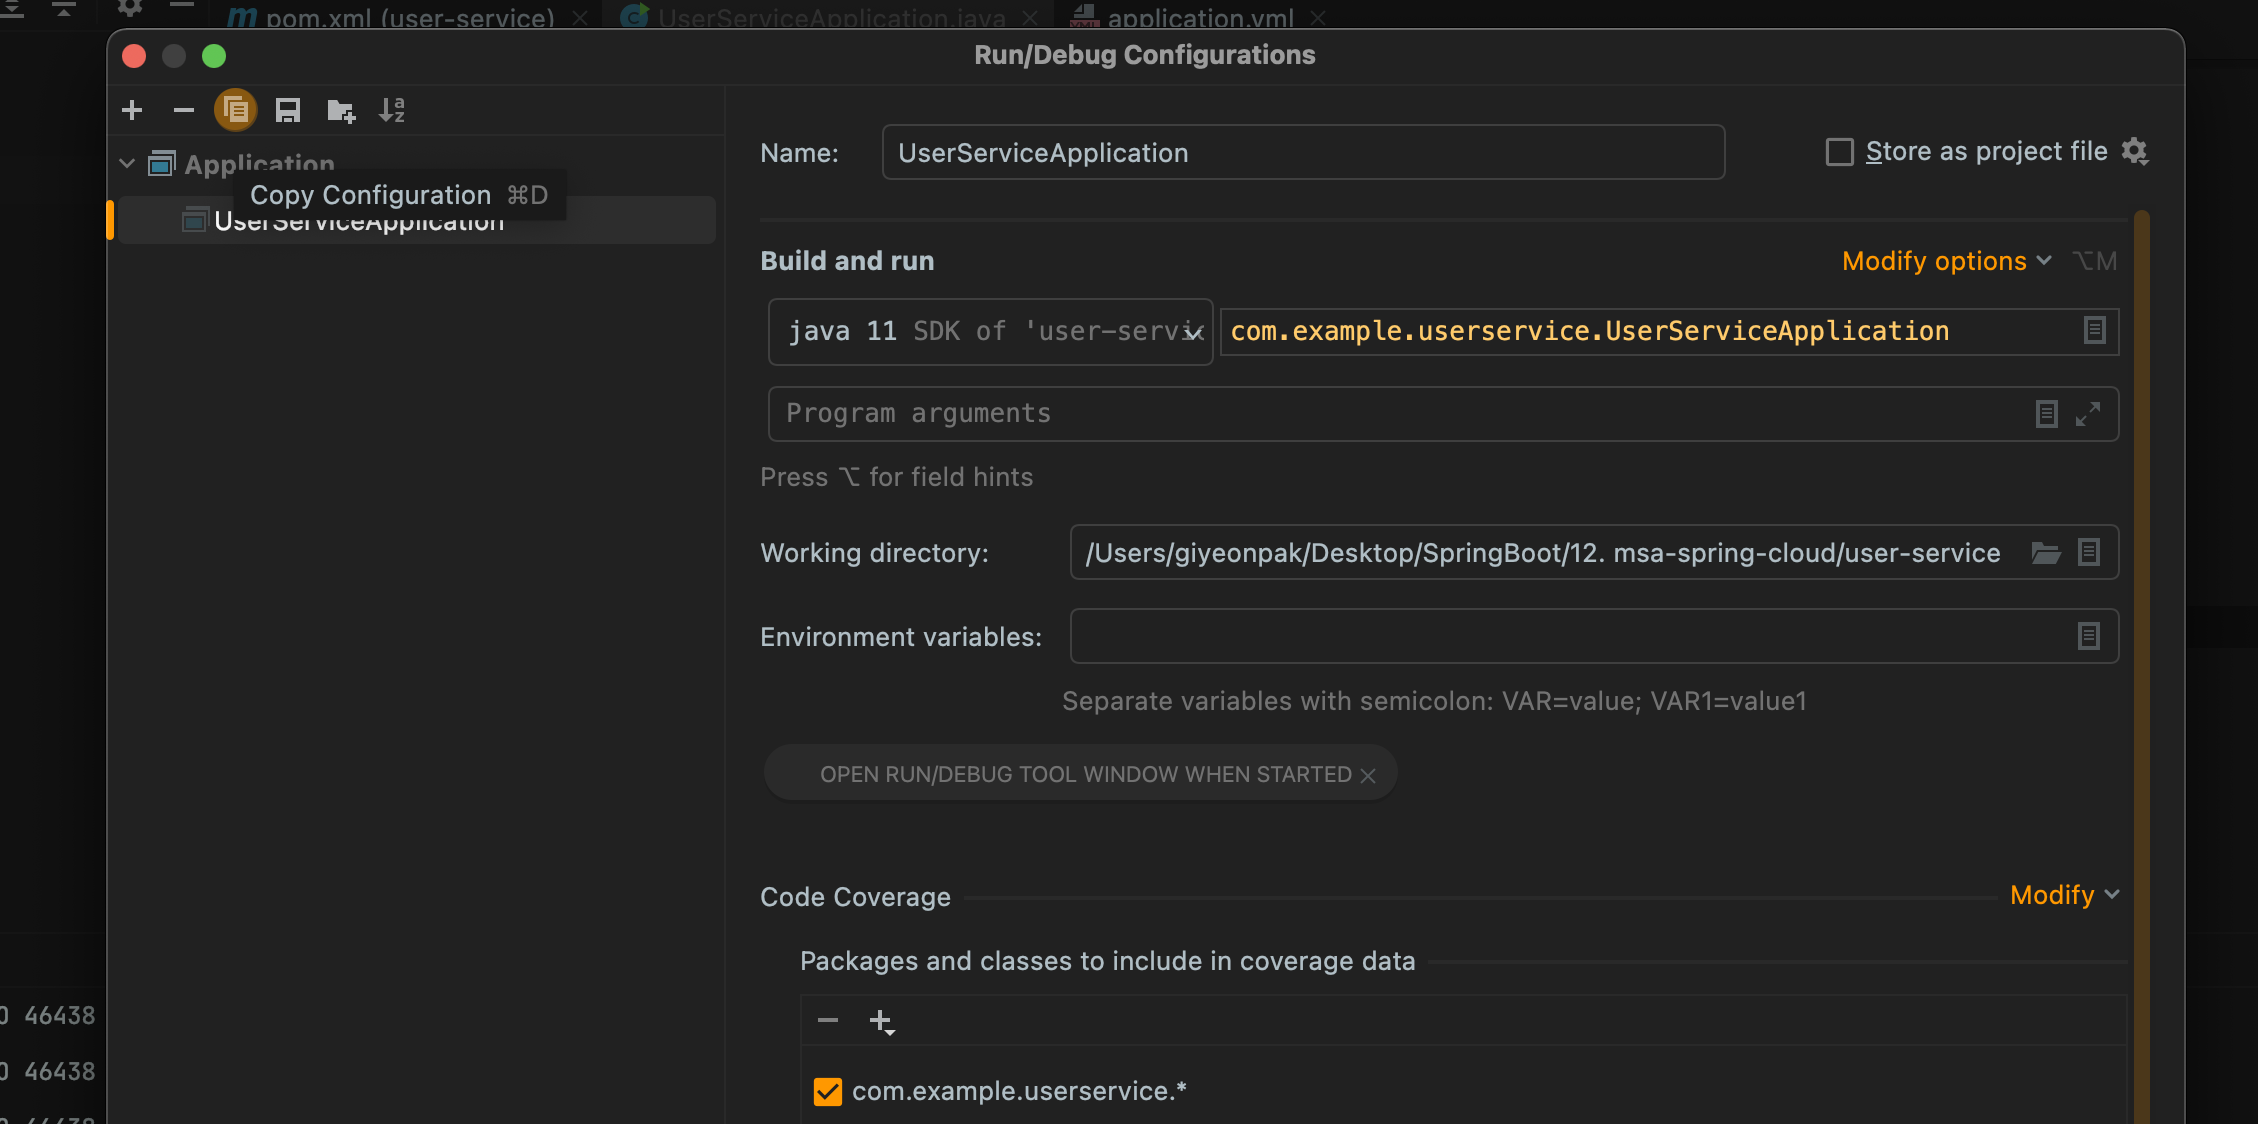This screenshot has height=1124, width=2258.
Task: Insert macros into Working directory
Action: coord(2089,552)
